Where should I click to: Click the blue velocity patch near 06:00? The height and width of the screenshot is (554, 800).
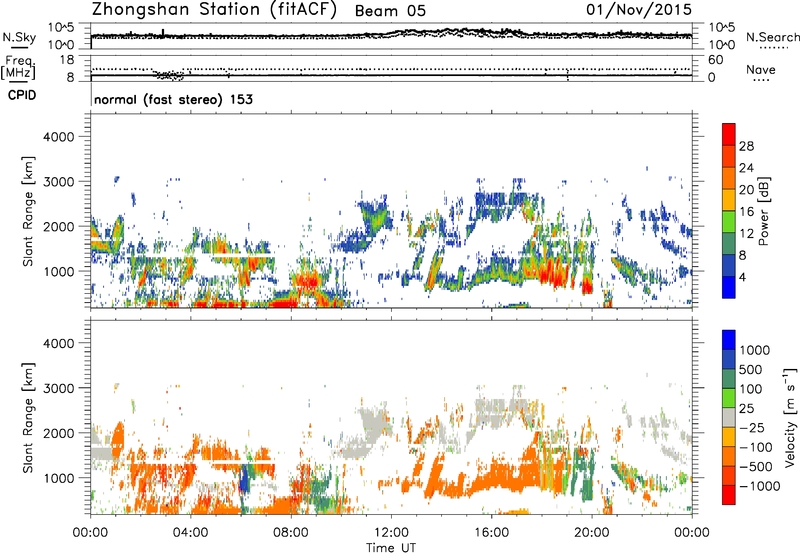(244, 480)
